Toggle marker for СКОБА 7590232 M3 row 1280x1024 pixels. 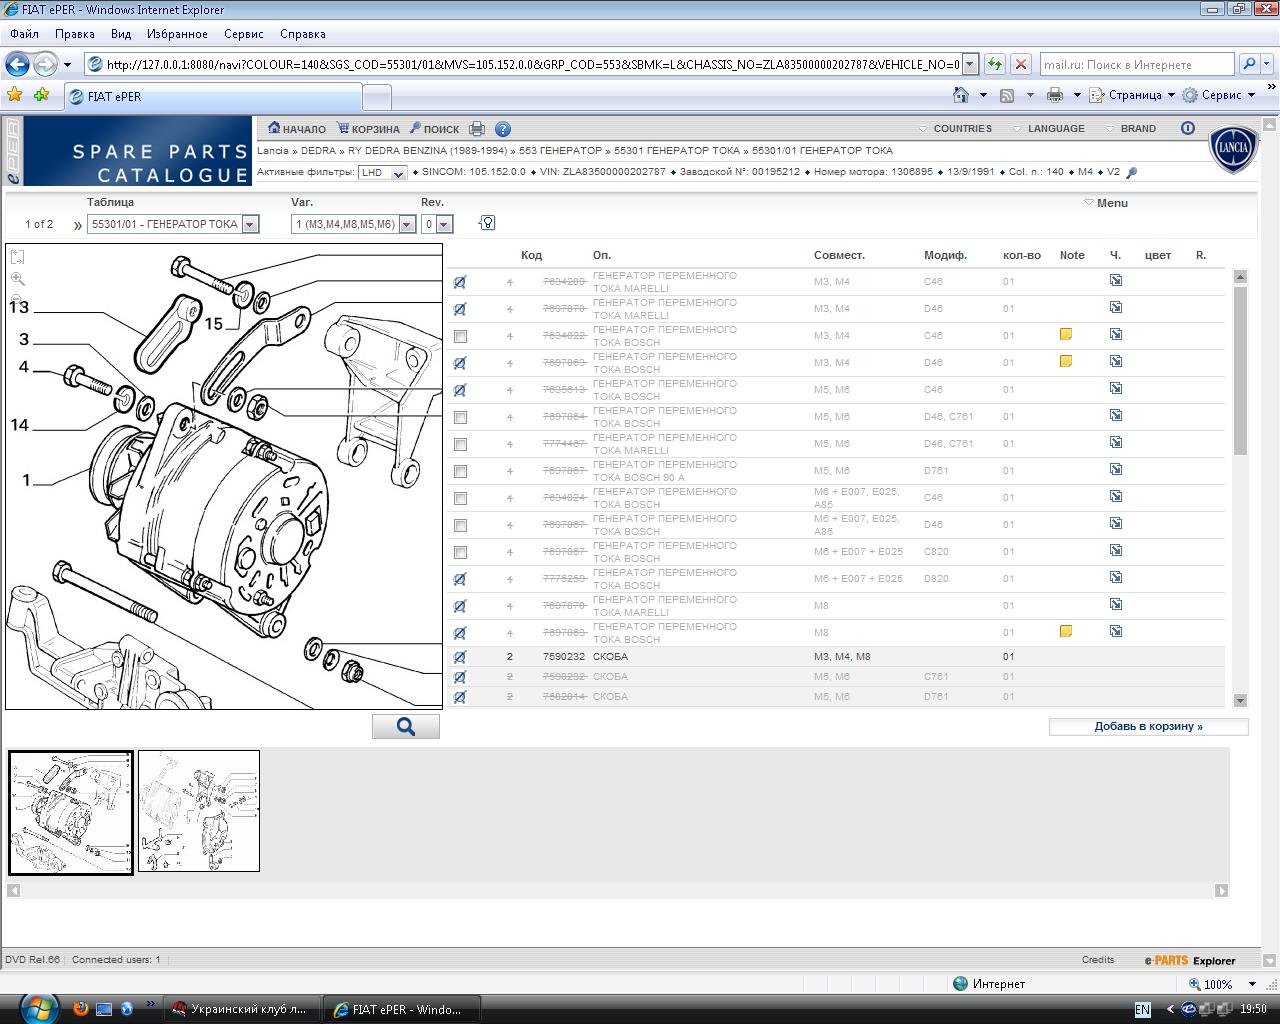(x=460, y=658)
